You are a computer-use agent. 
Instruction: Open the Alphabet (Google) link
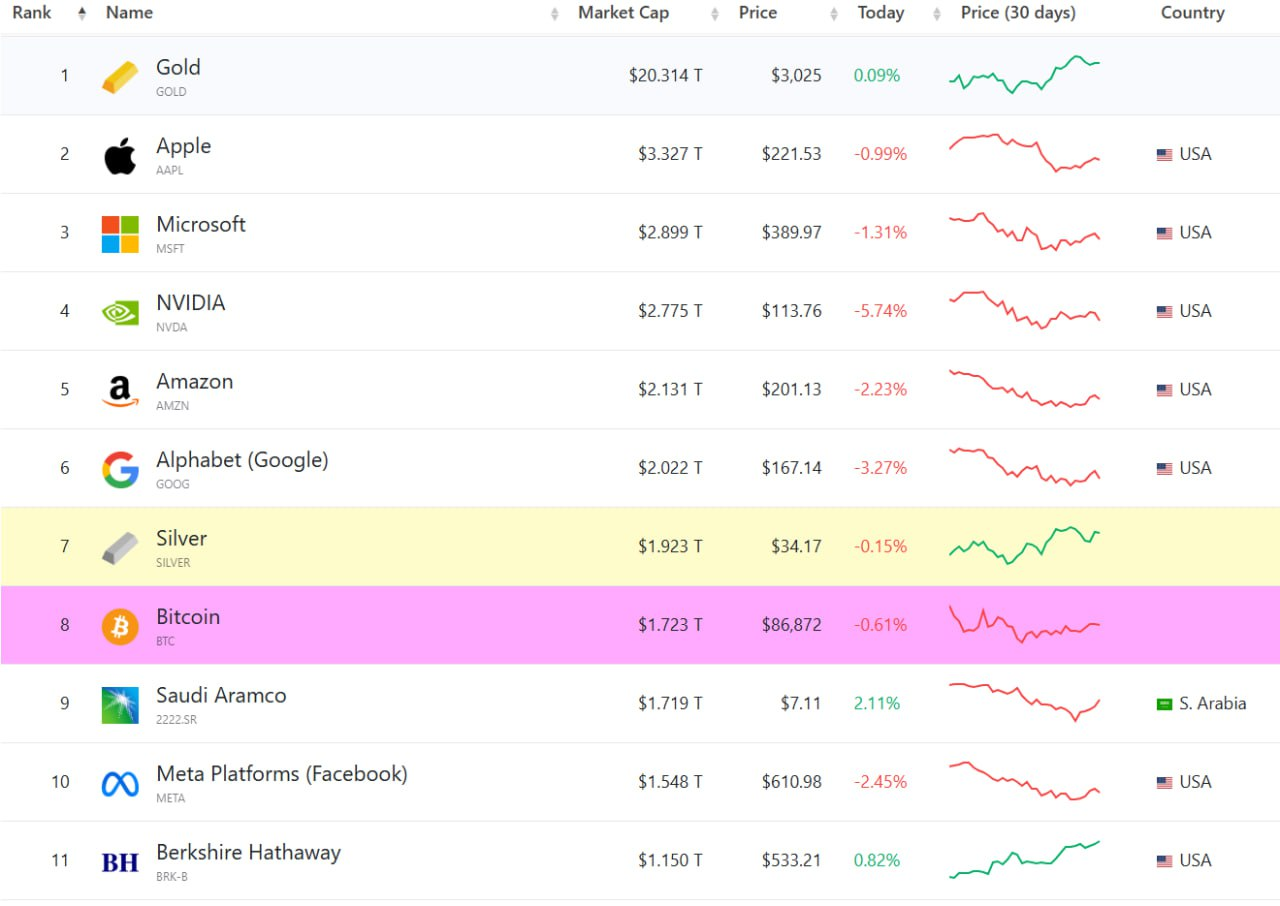point(242,460)
